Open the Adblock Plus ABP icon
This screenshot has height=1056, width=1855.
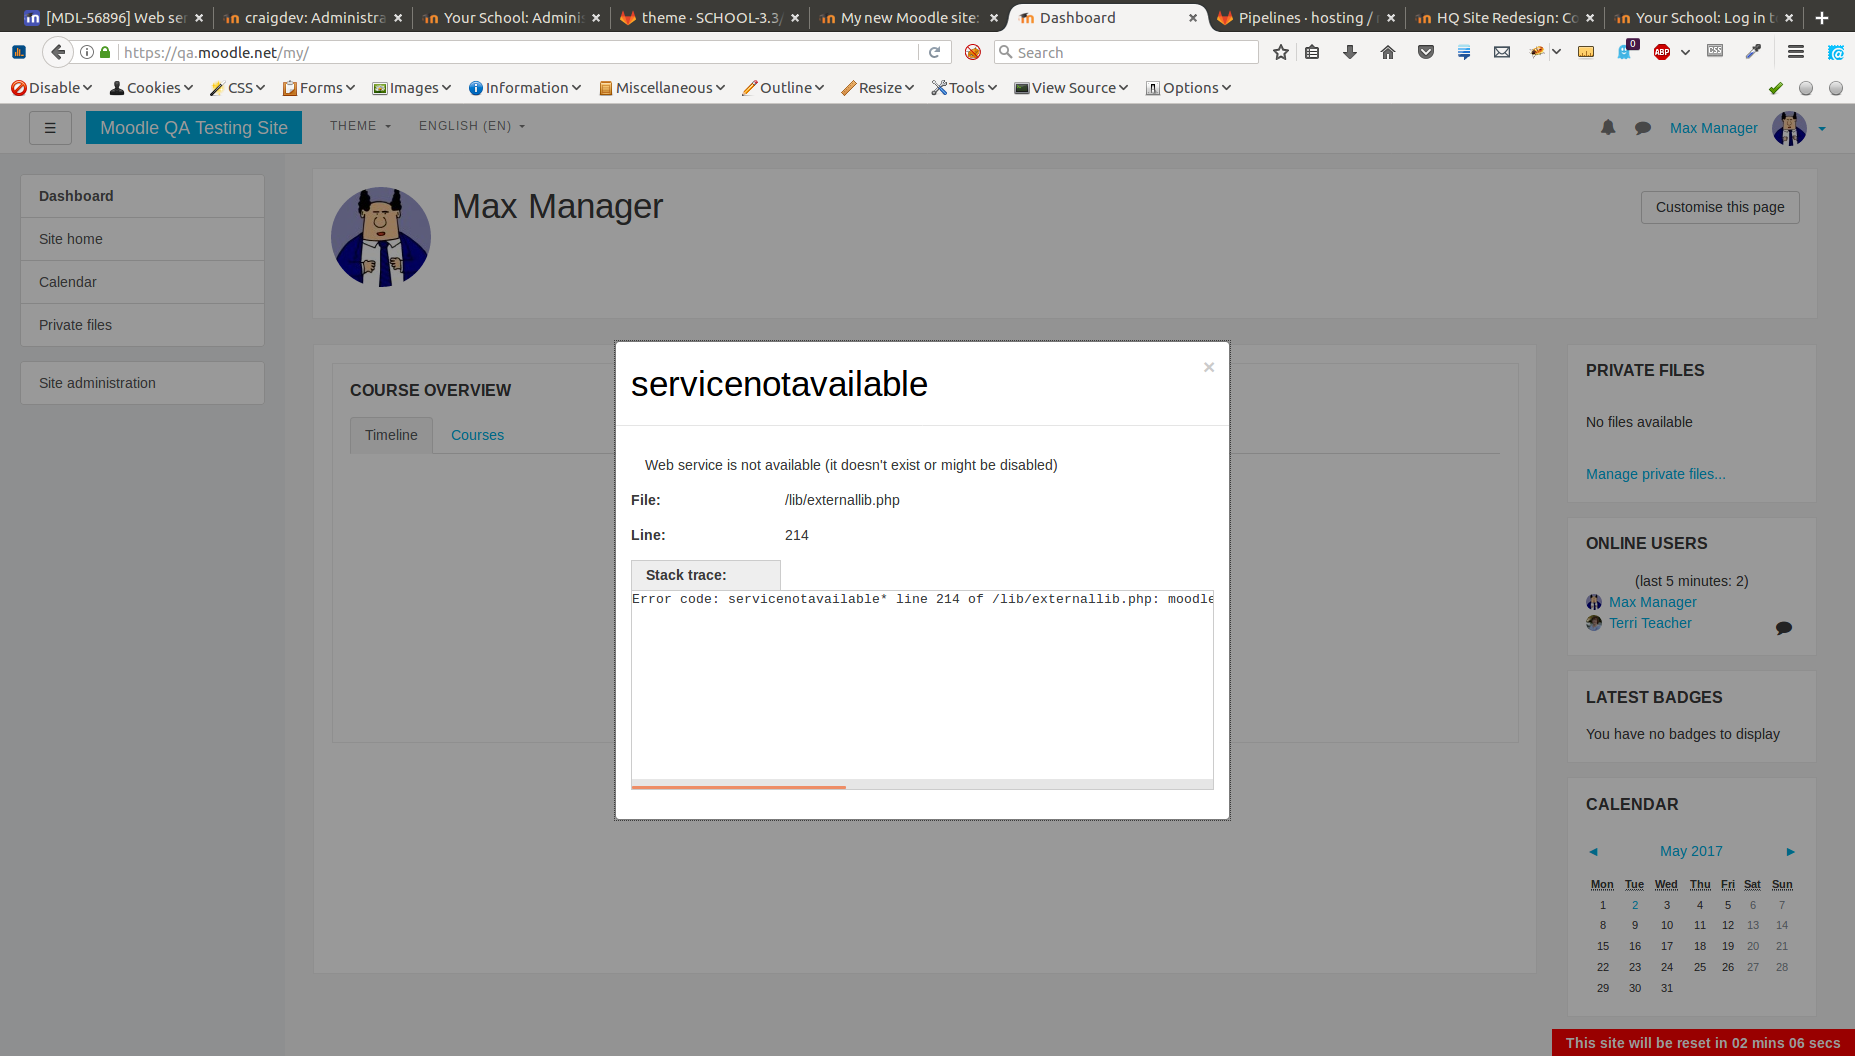pos(1662,52)
